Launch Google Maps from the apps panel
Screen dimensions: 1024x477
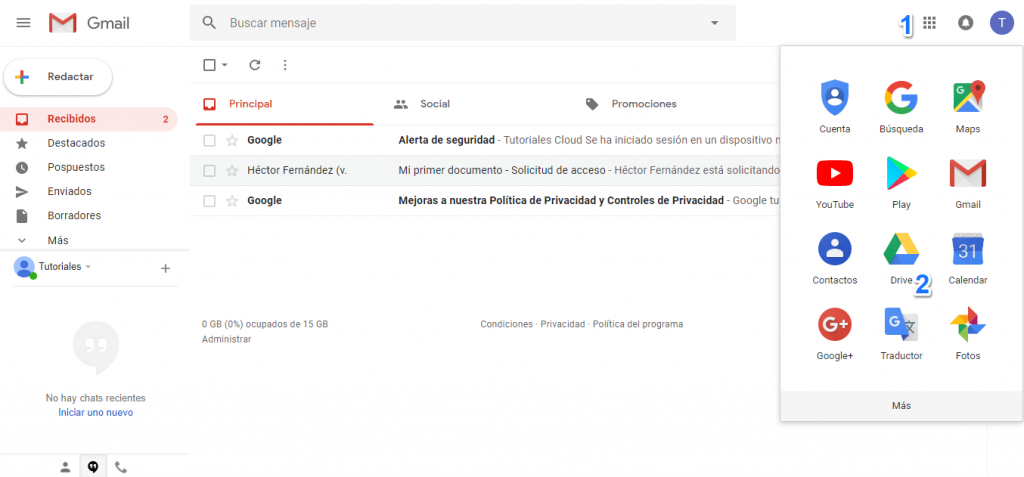967,98
